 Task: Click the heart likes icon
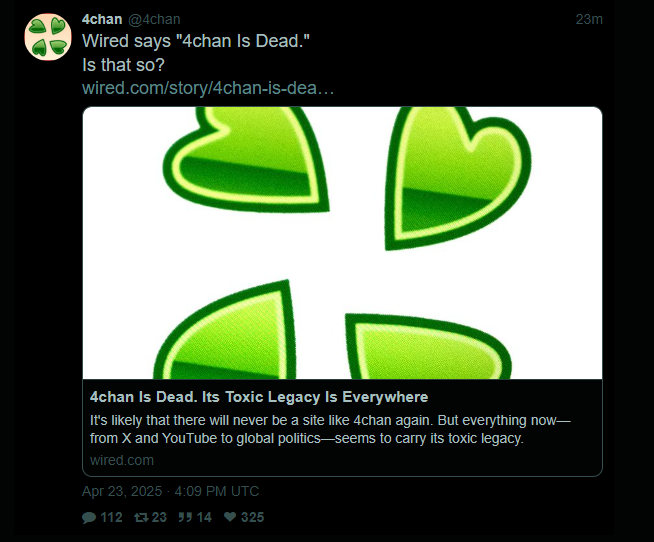230,517
